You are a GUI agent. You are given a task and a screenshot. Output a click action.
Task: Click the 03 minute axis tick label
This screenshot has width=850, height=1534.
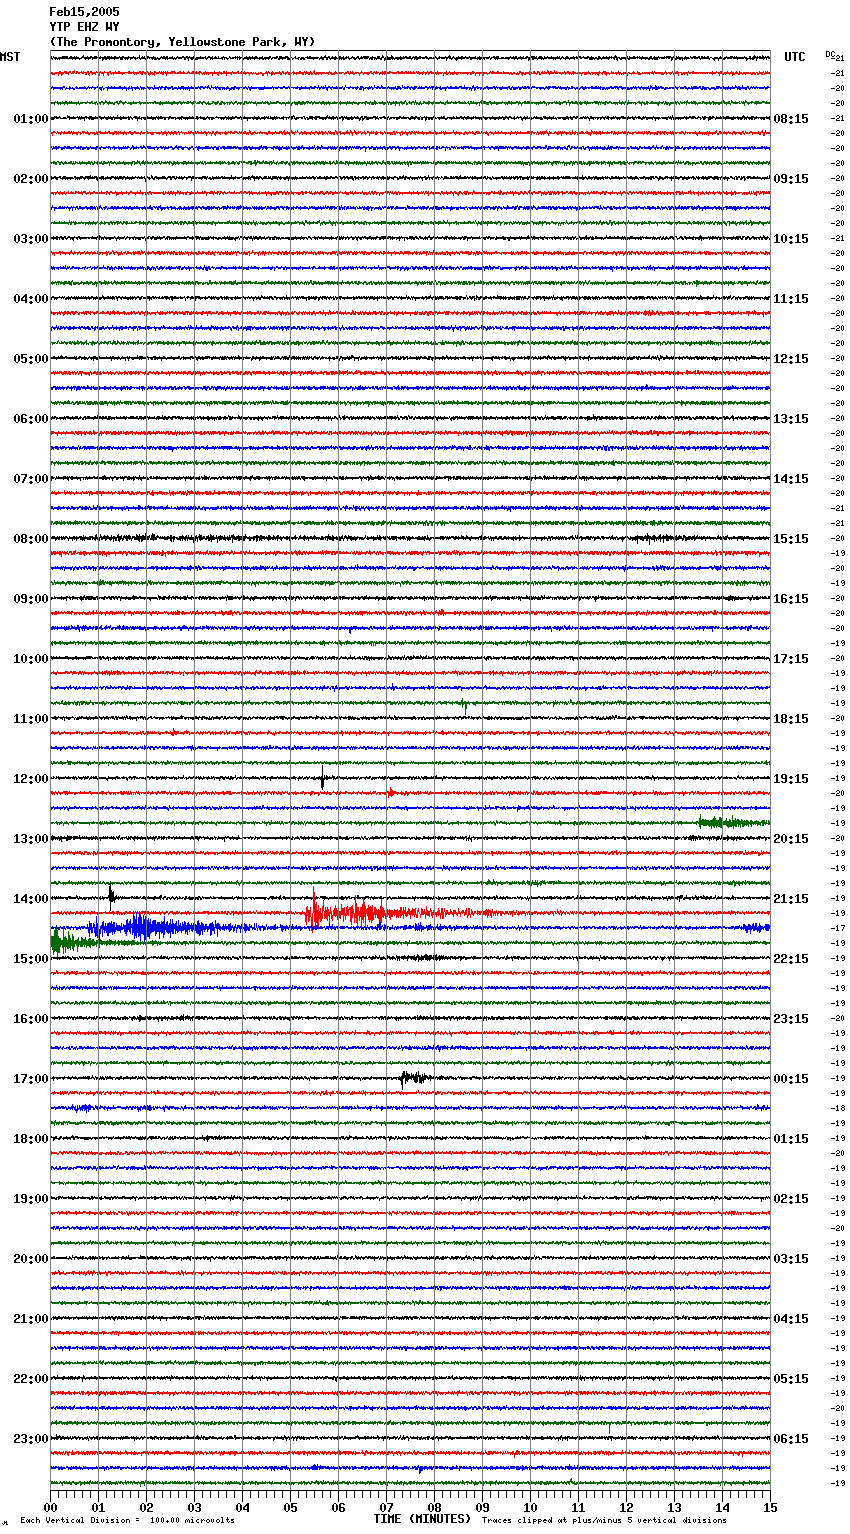[194, 1507]
